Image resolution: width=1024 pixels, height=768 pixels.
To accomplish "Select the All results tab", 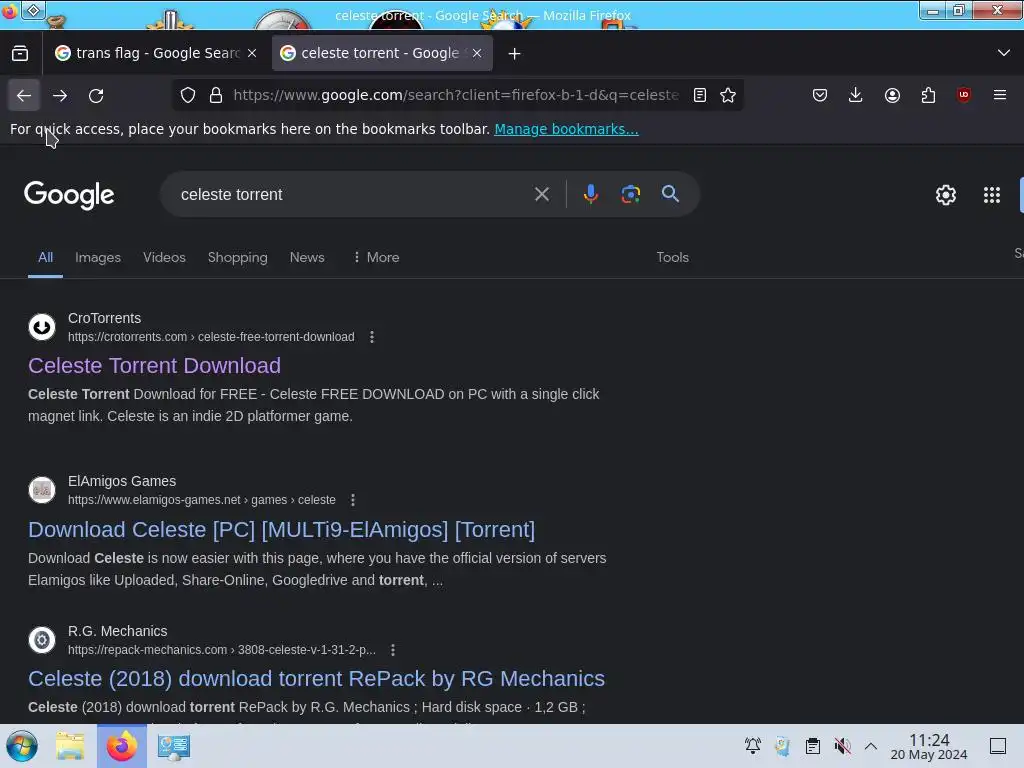I will pos(45,257).
